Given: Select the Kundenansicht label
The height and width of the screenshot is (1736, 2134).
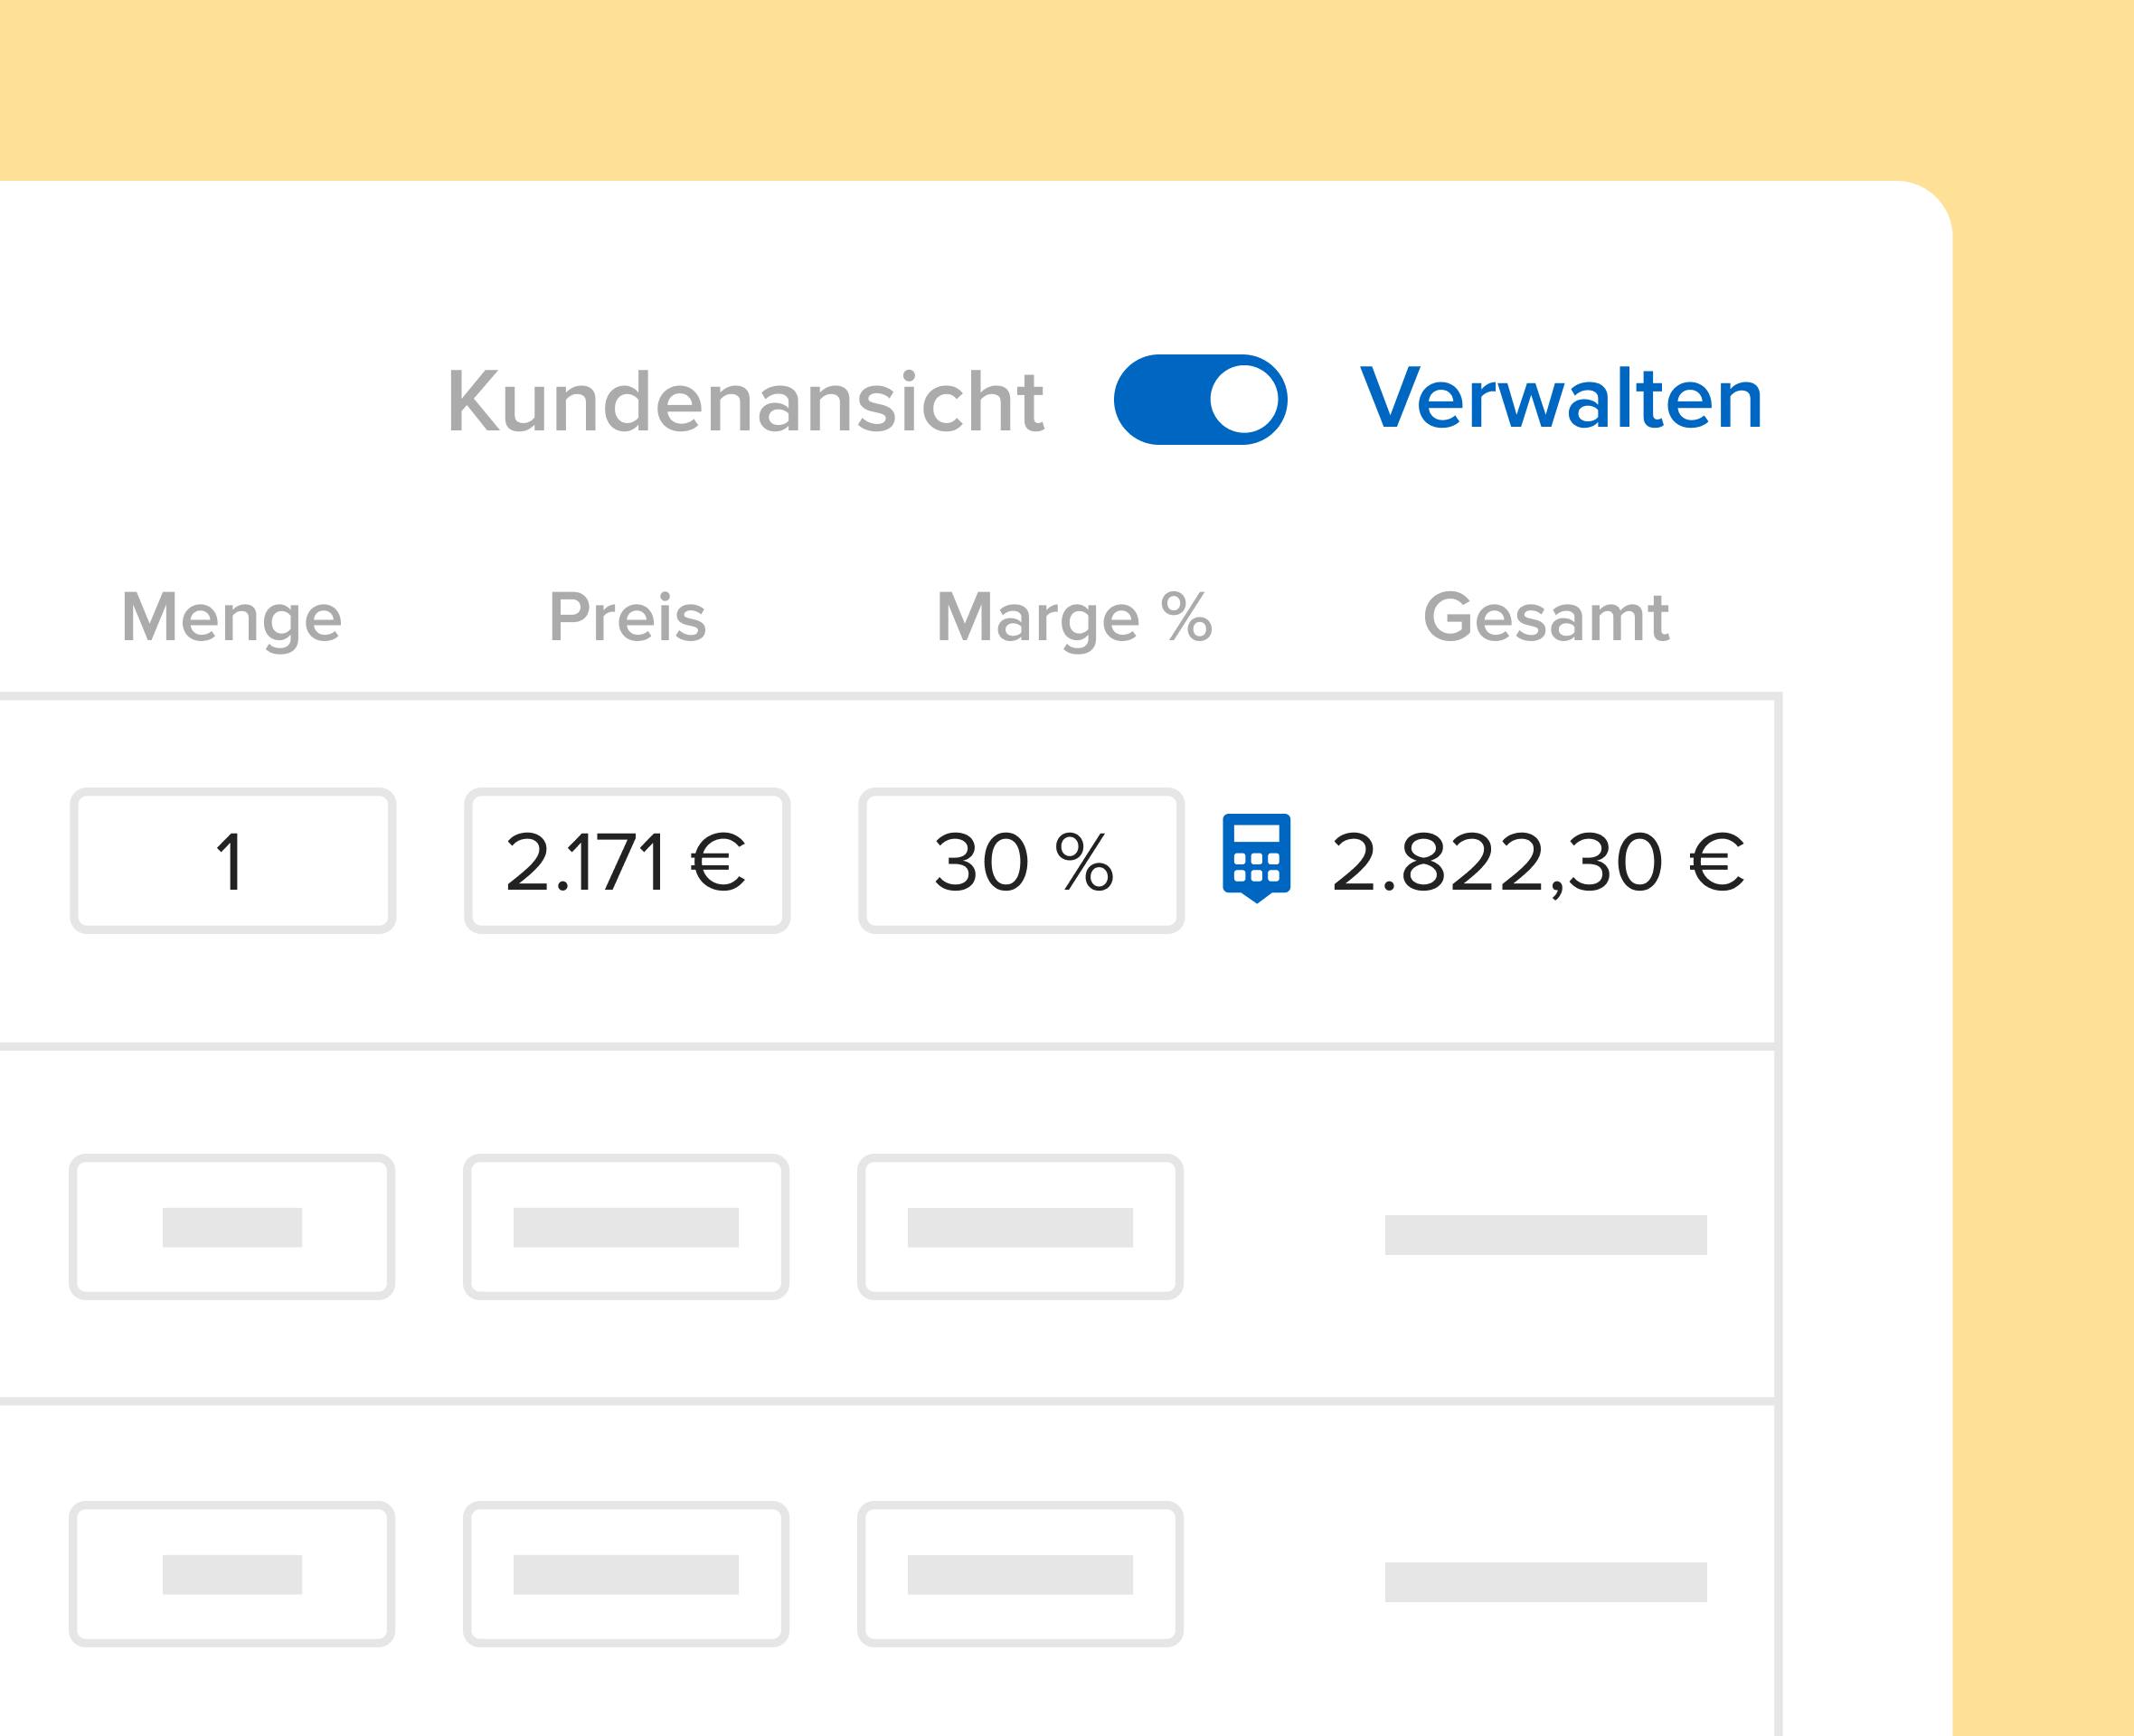Looking at the screenshot, I should click(746, 401).
